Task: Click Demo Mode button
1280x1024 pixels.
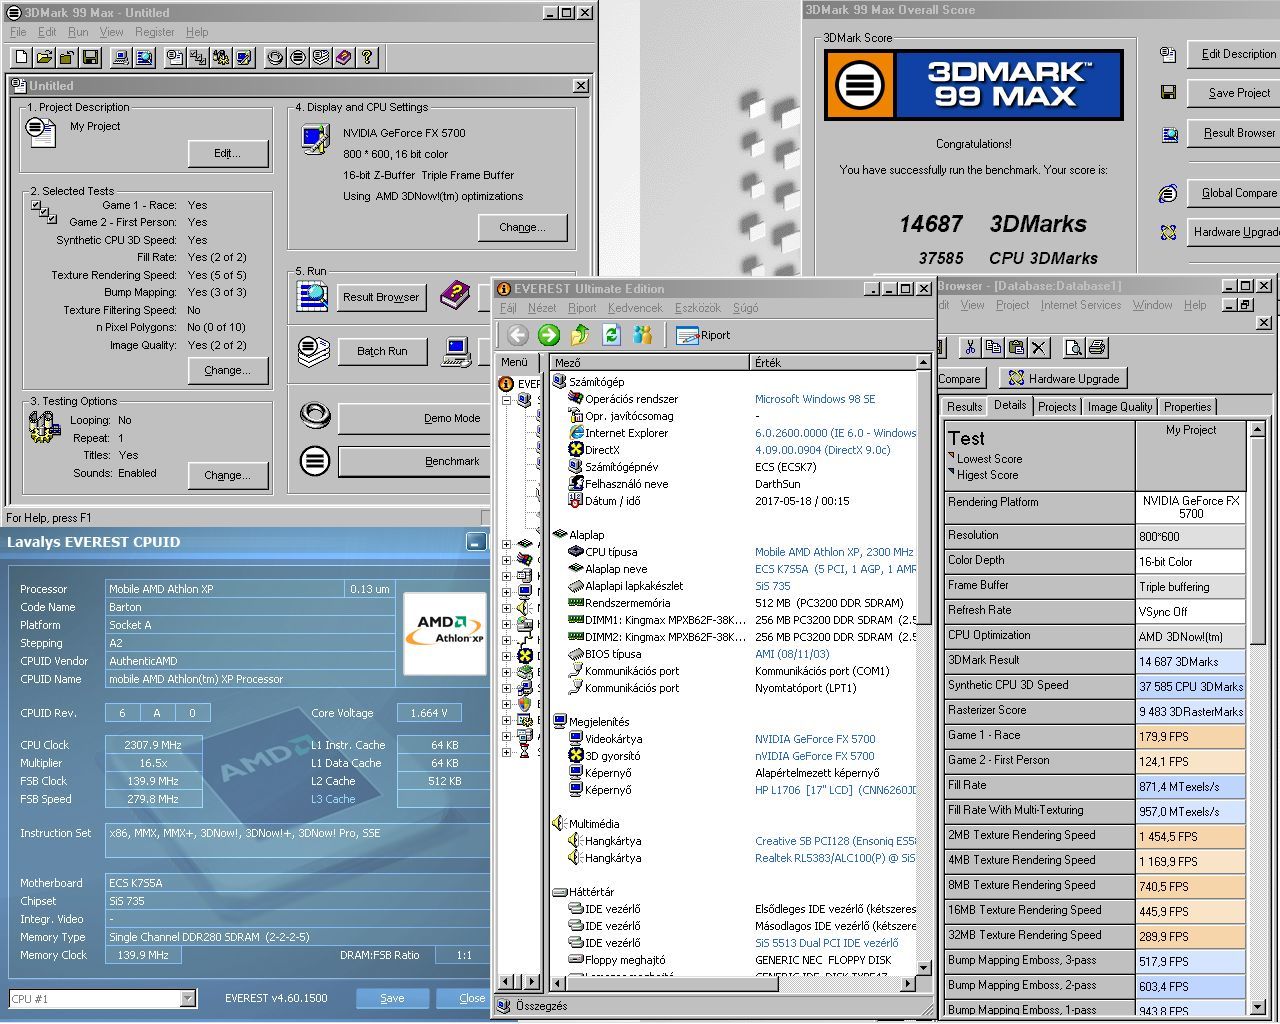Action: tap(415, 418)
